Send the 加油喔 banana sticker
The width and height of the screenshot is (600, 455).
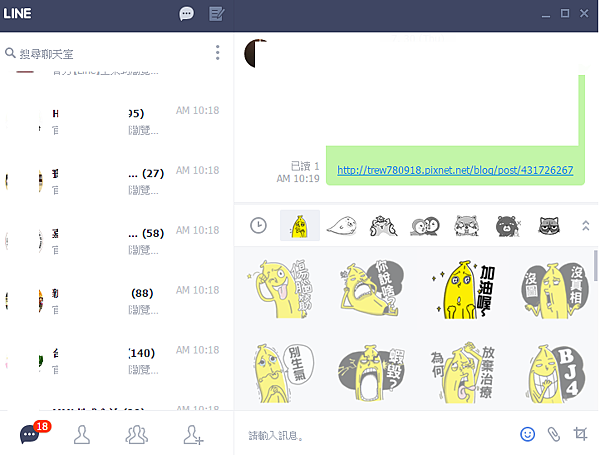[463, 289]
